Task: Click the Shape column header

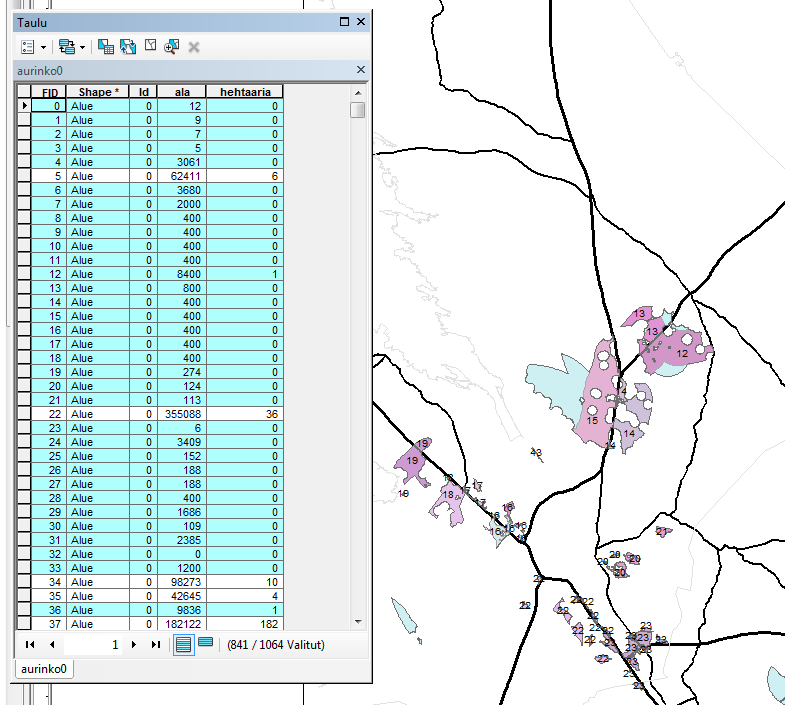Action: pyautogui.click(x=98, y=92)
